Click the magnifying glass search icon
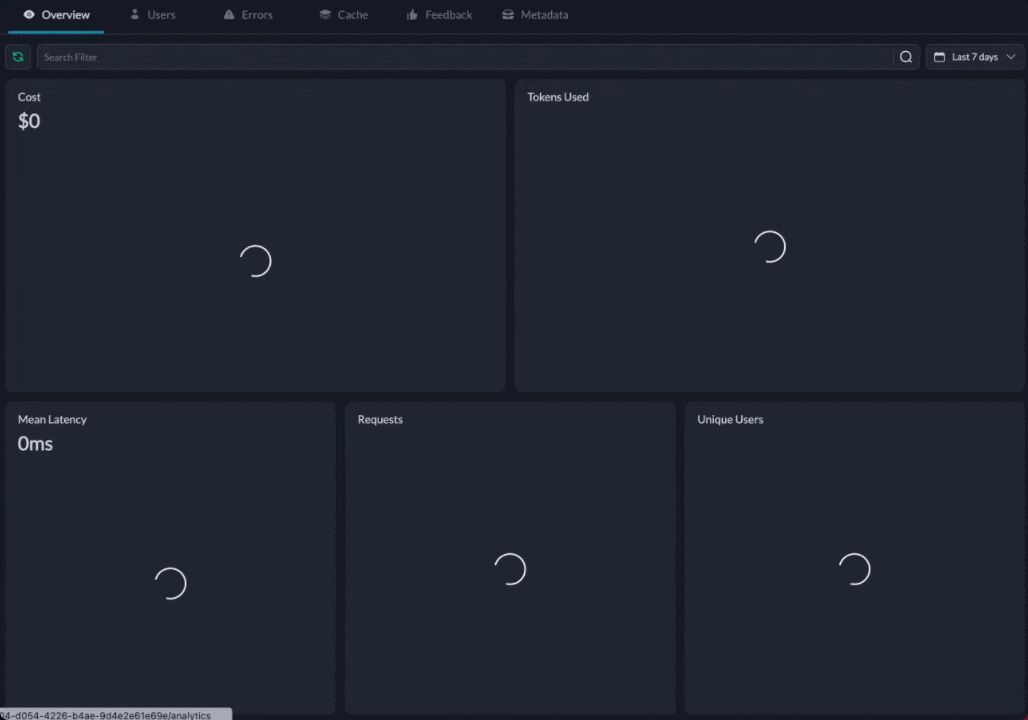Screen dimensions: 1028x720 tap(906, 57)
